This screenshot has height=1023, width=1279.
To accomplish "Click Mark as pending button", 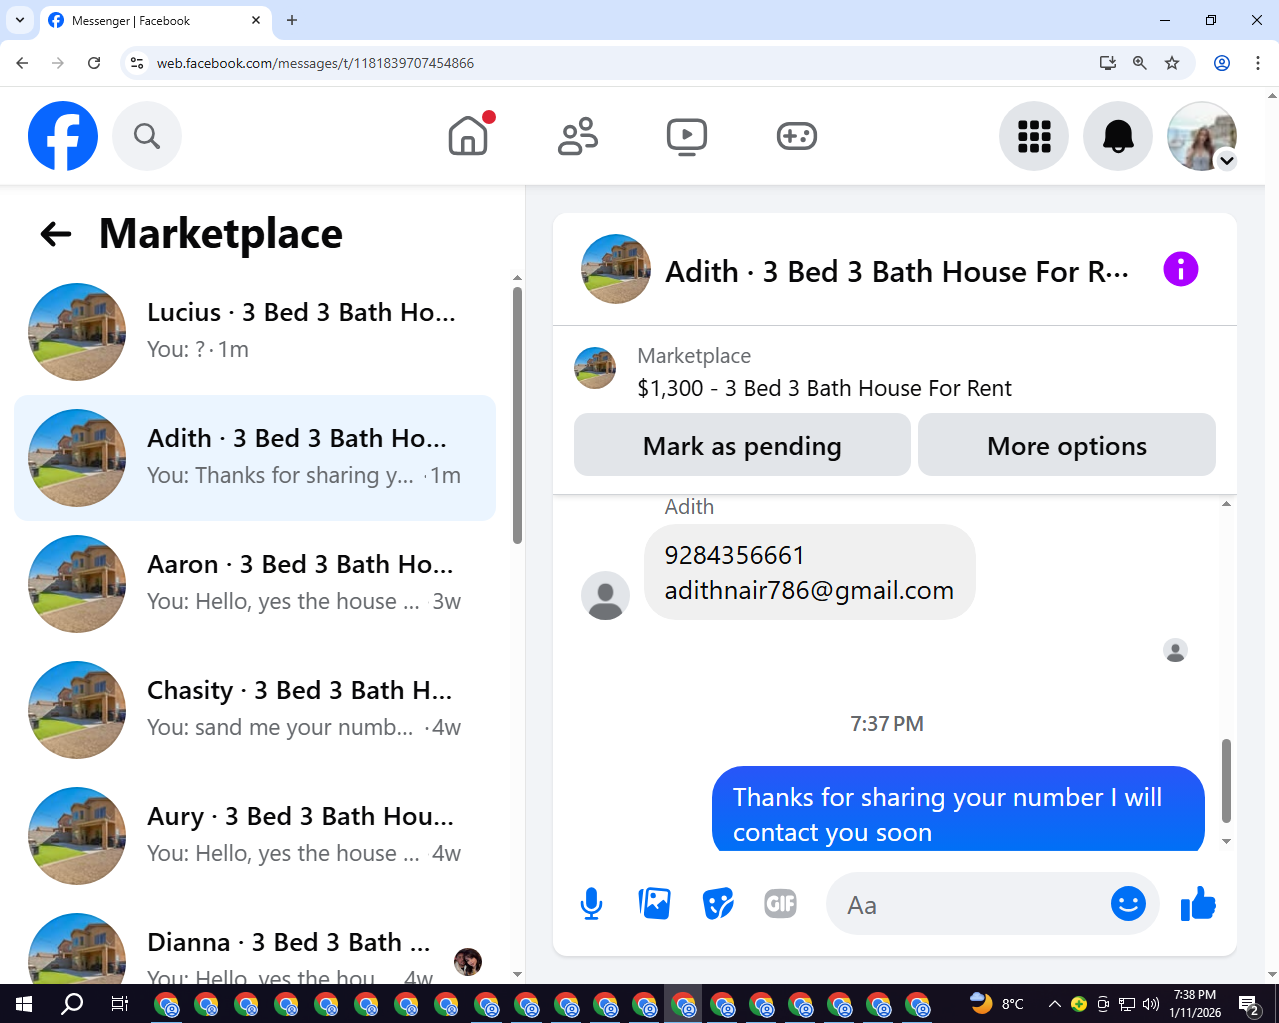I will tap(742, 445).
